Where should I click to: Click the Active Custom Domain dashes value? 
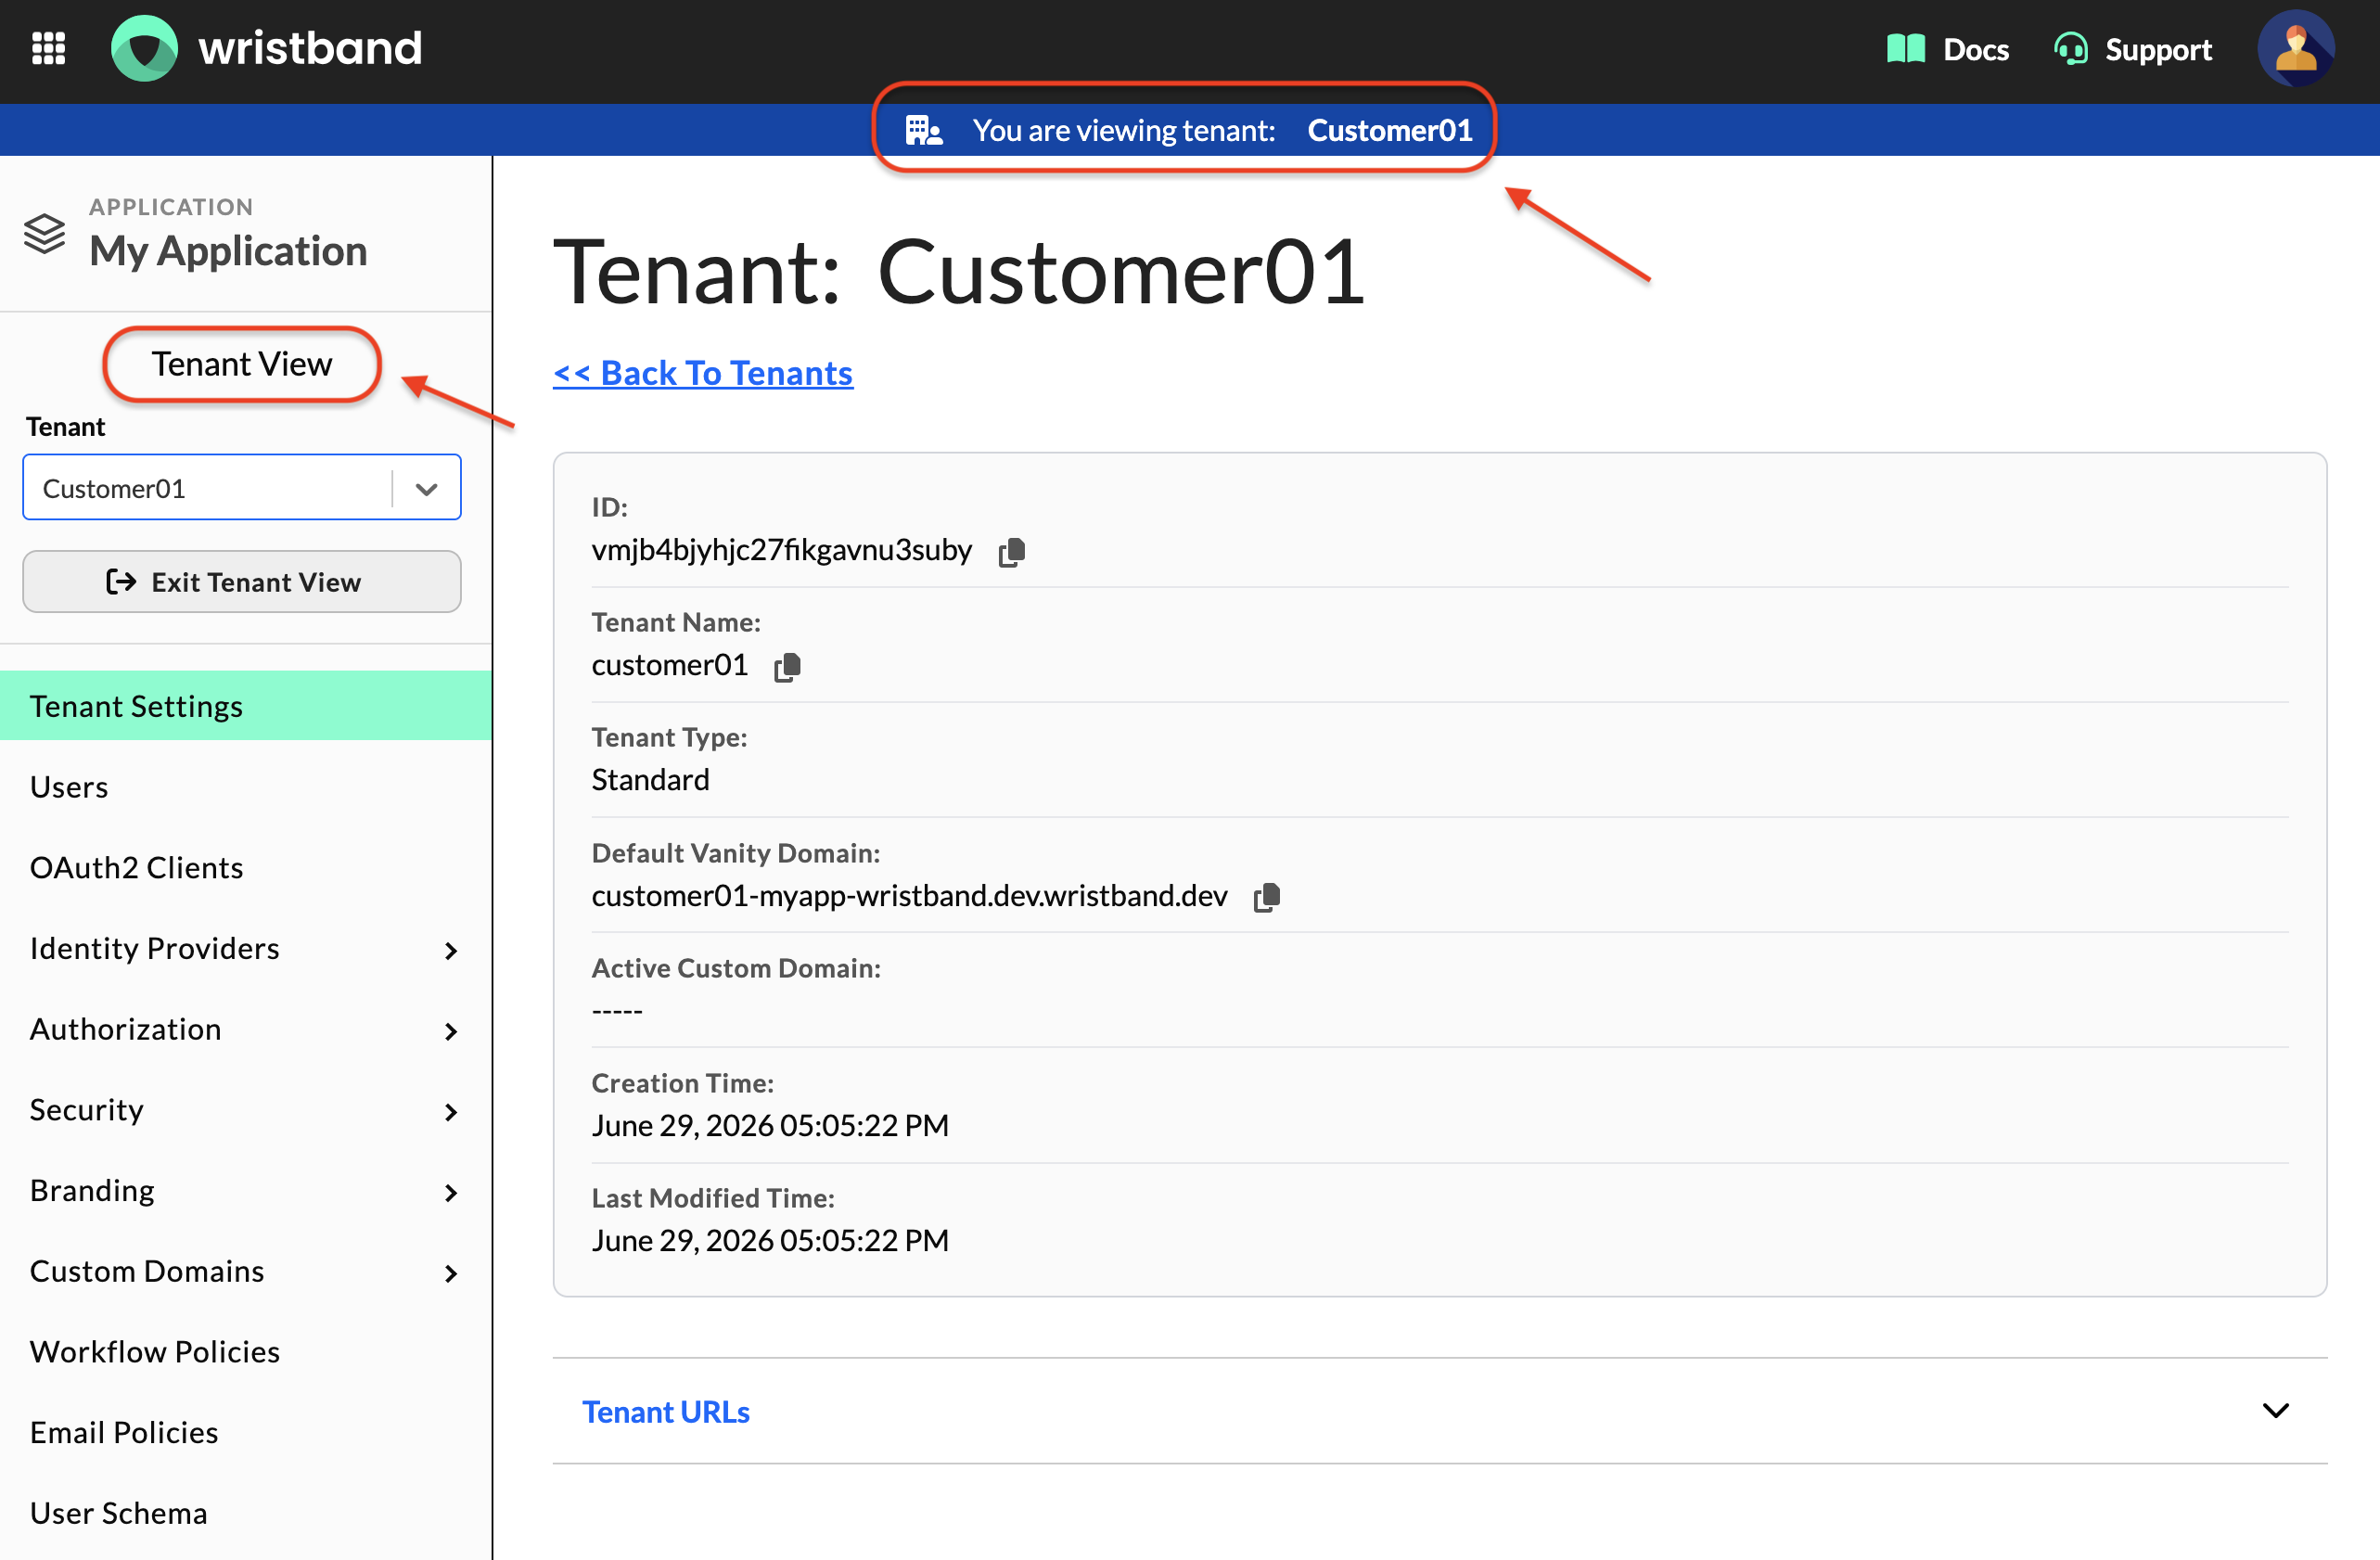(x=617, y=1011)
